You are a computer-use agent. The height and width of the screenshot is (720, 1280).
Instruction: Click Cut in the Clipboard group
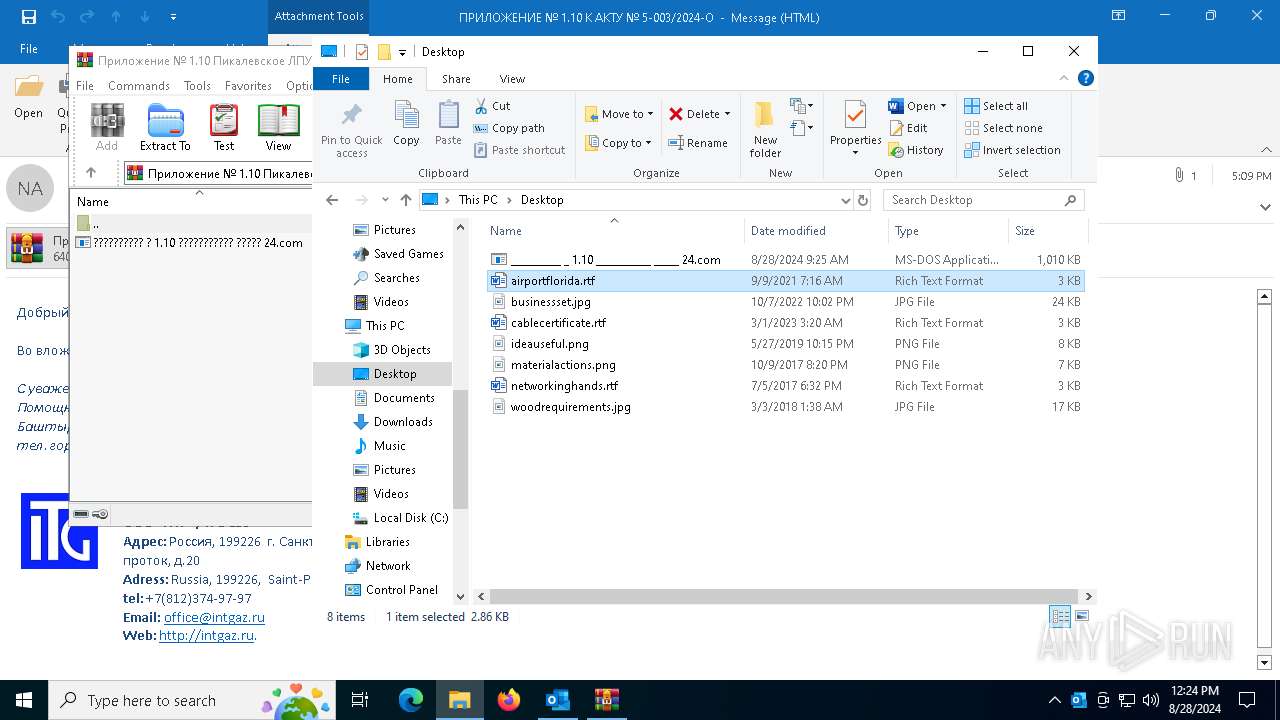492,106
